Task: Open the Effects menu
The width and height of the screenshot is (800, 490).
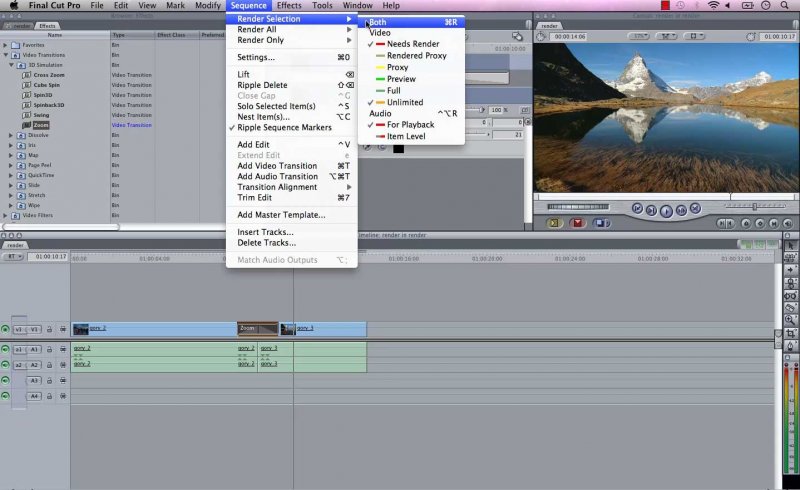Action: pos(289,6)
